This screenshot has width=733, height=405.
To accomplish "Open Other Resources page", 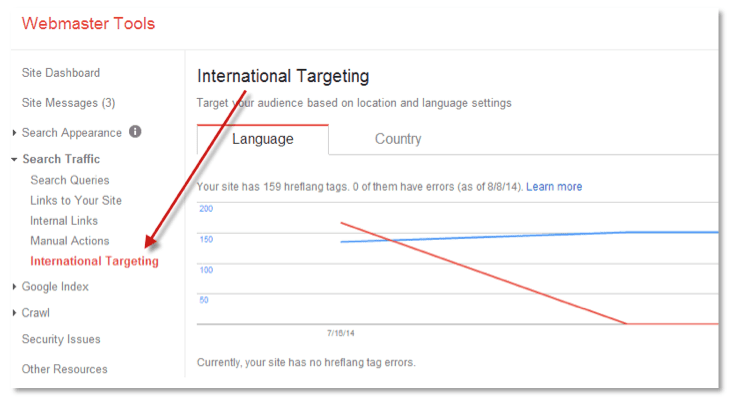I will pyautogui.click(x=64, y=369).
